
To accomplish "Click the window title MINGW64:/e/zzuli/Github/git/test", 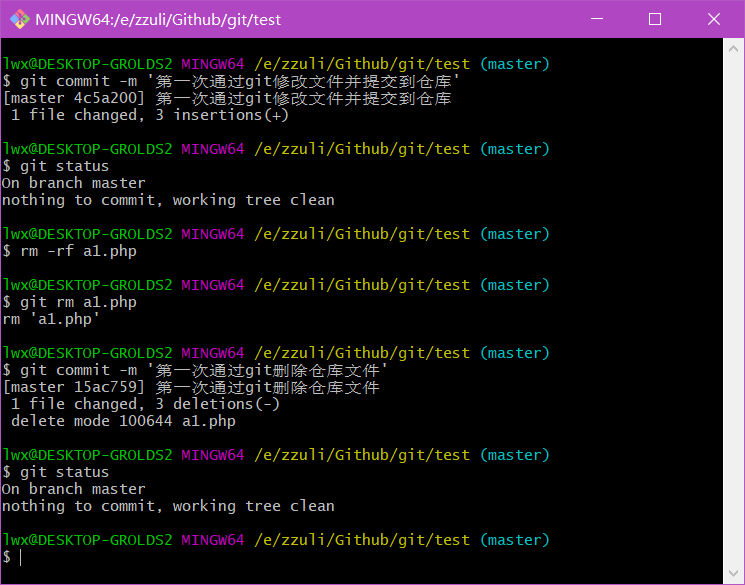I will (x=158, y=19).
